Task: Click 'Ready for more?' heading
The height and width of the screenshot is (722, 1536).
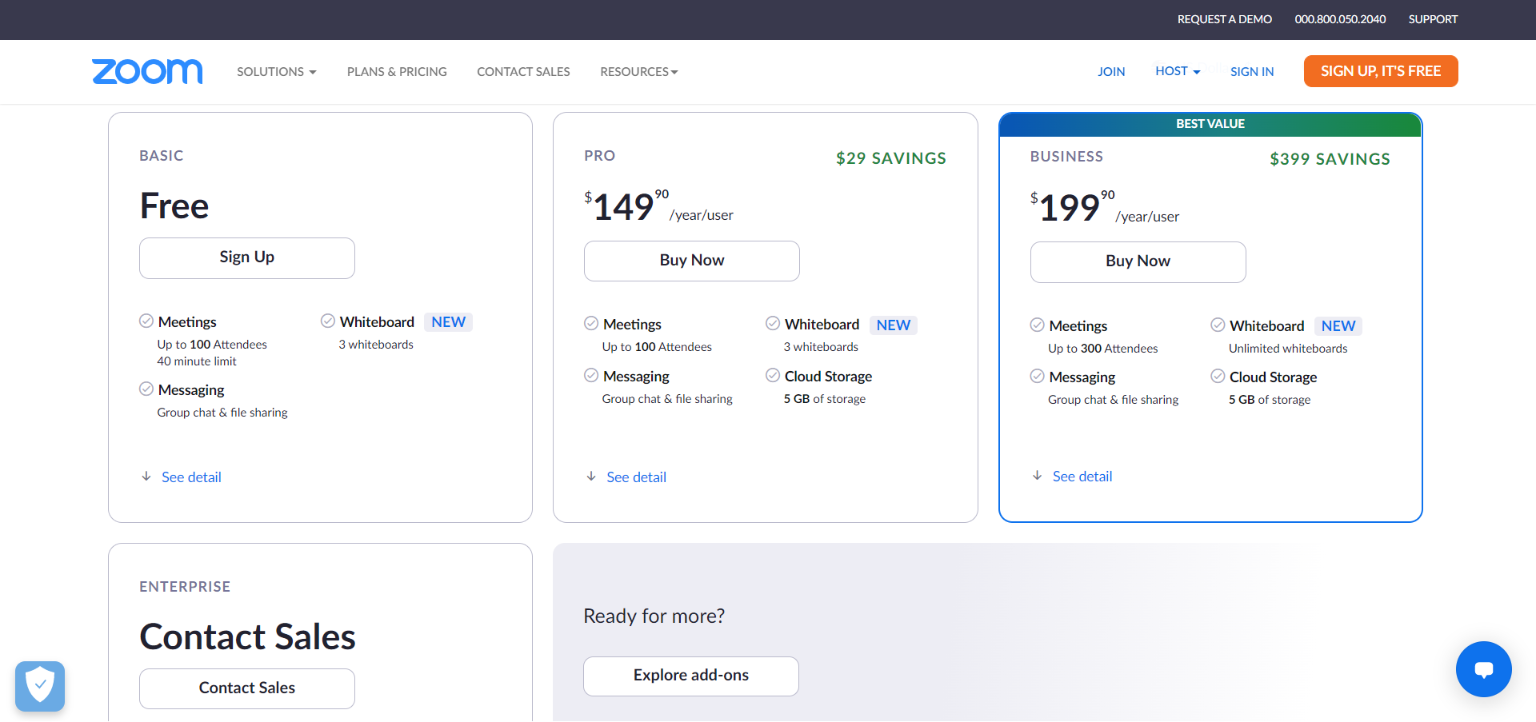Action: coord(654,616)
